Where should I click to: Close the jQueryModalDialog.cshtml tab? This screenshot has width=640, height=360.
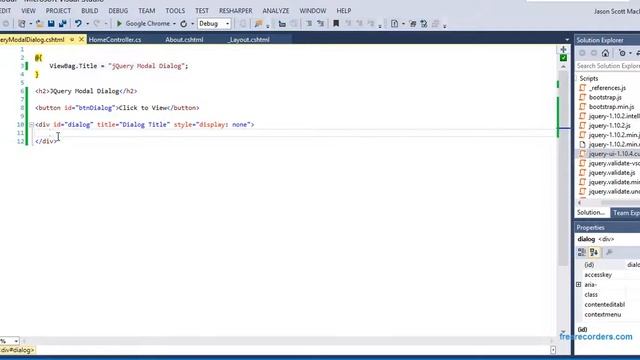81,40
